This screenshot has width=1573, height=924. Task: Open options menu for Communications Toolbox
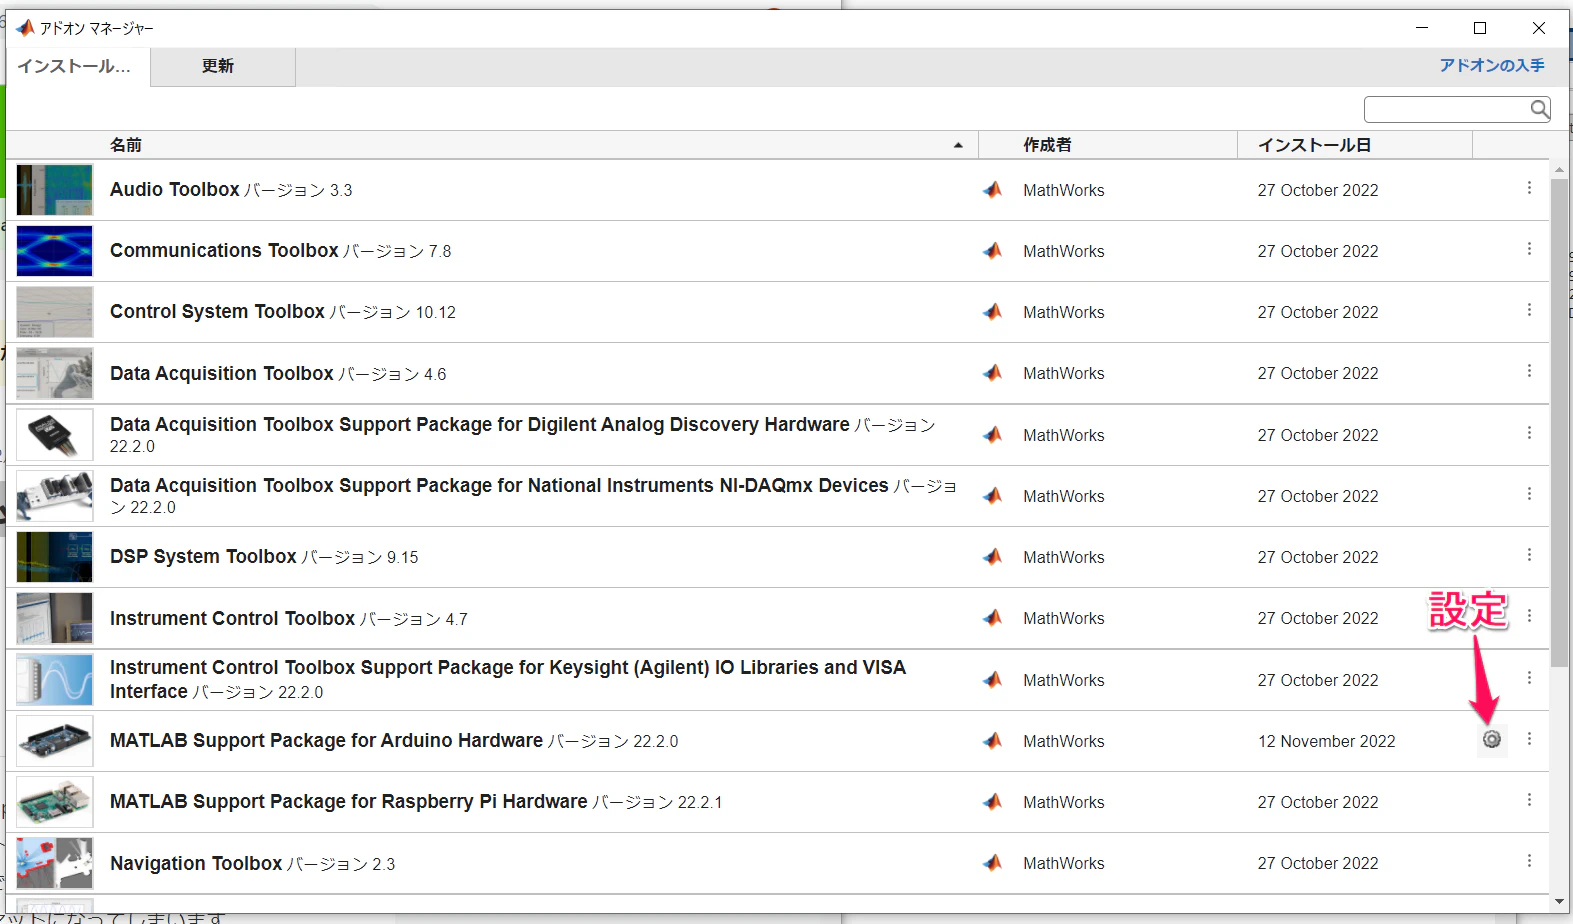[1529, 249]
